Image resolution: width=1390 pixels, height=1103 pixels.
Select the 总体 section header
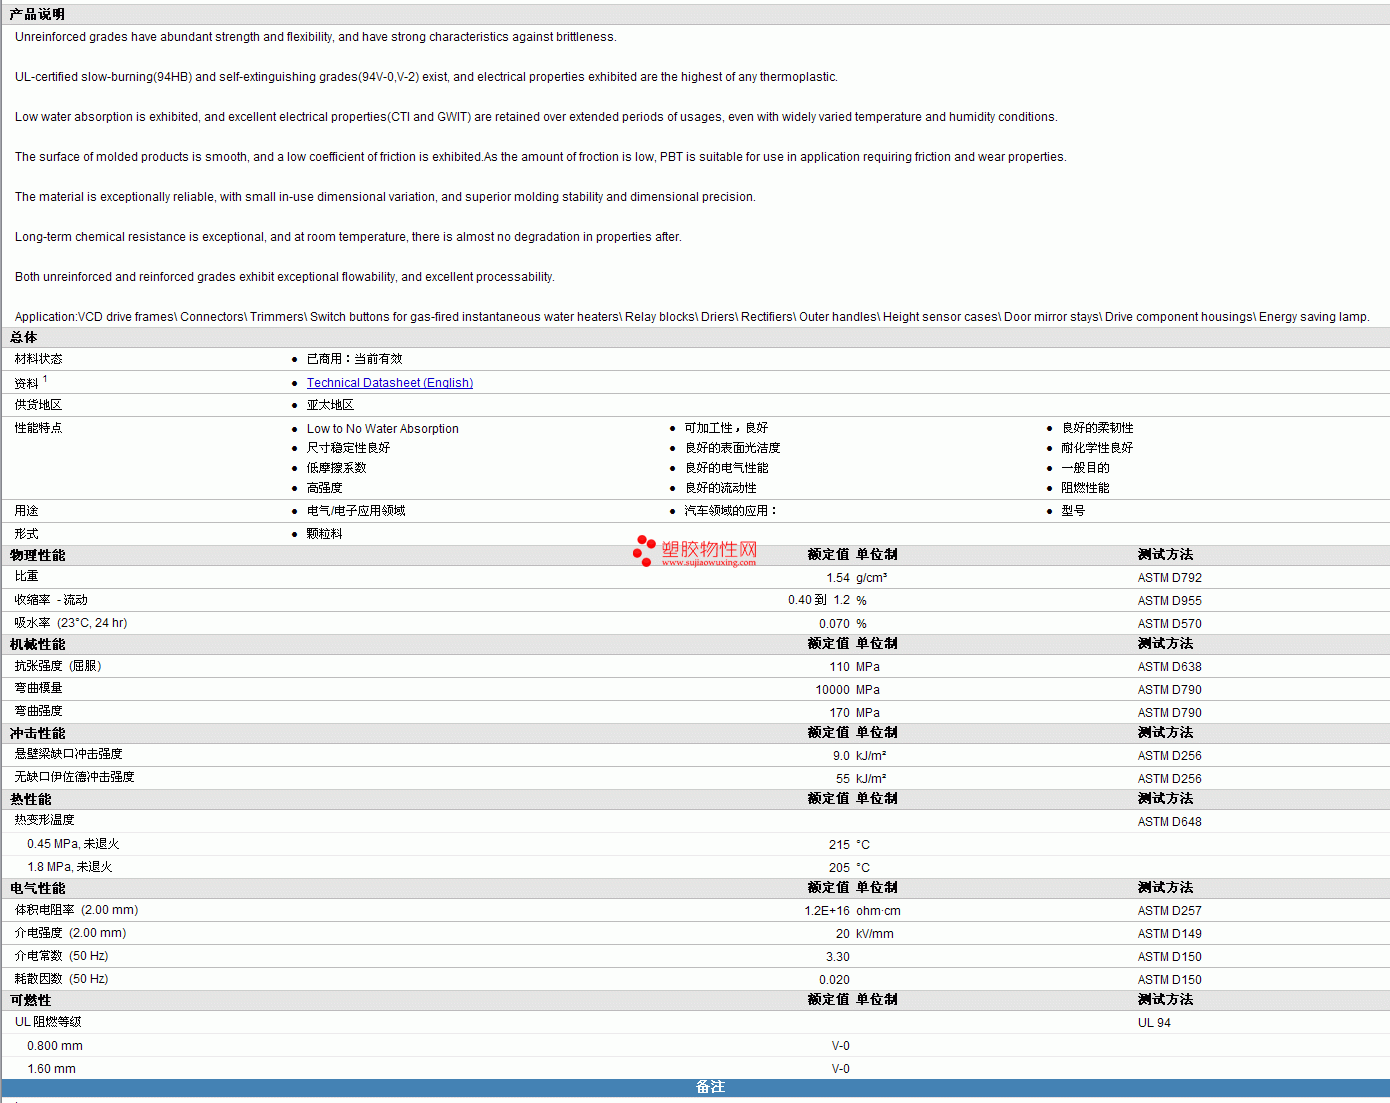pos(24,338)
